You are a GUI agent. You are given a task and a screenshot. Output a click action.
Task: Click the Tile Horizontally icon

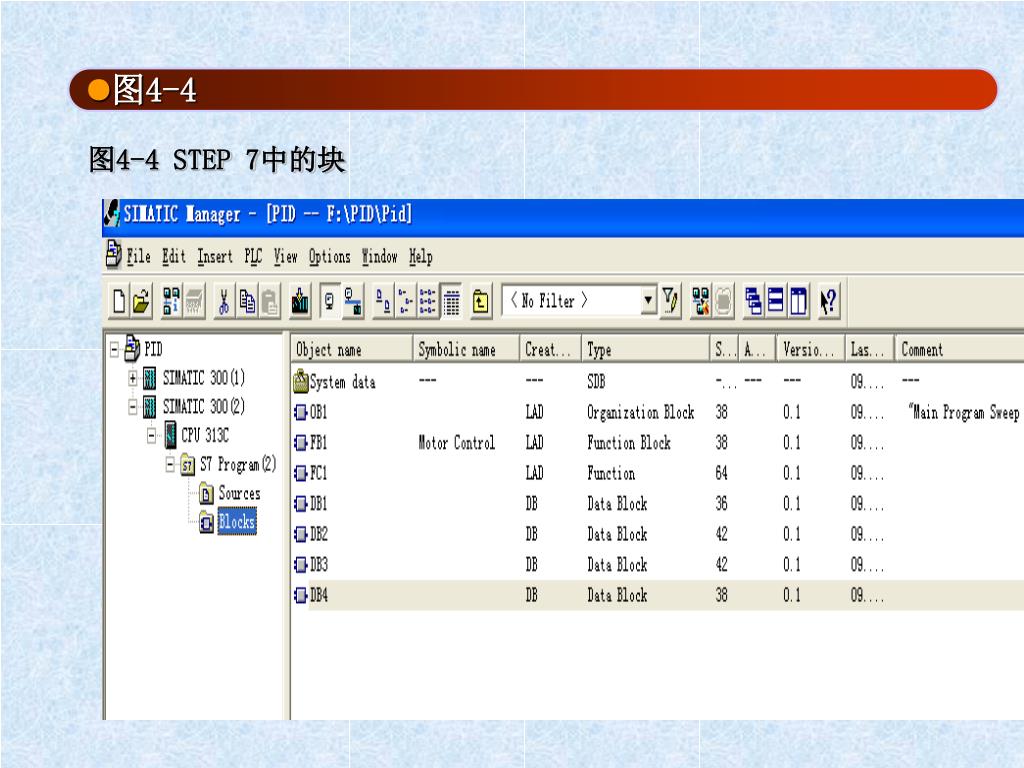[776, 302]
